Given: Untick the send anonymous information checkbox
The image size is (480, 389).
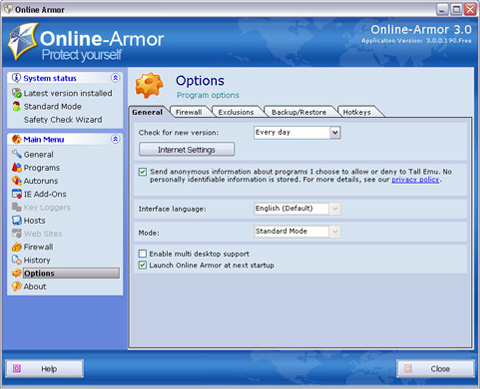Looking at the screenshot, I should click(x=143, y=172).
